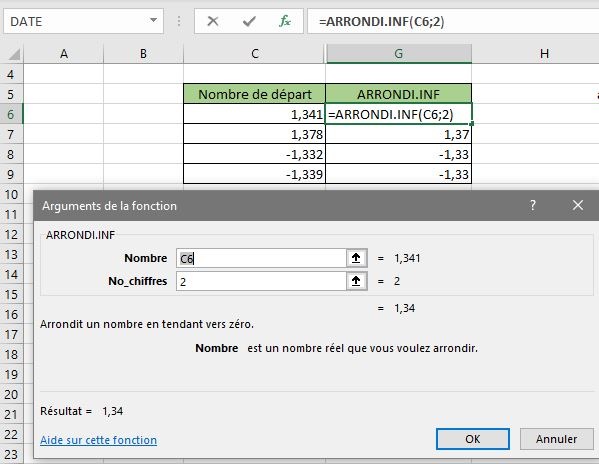Select row 13 header

(x=11, y=254)
